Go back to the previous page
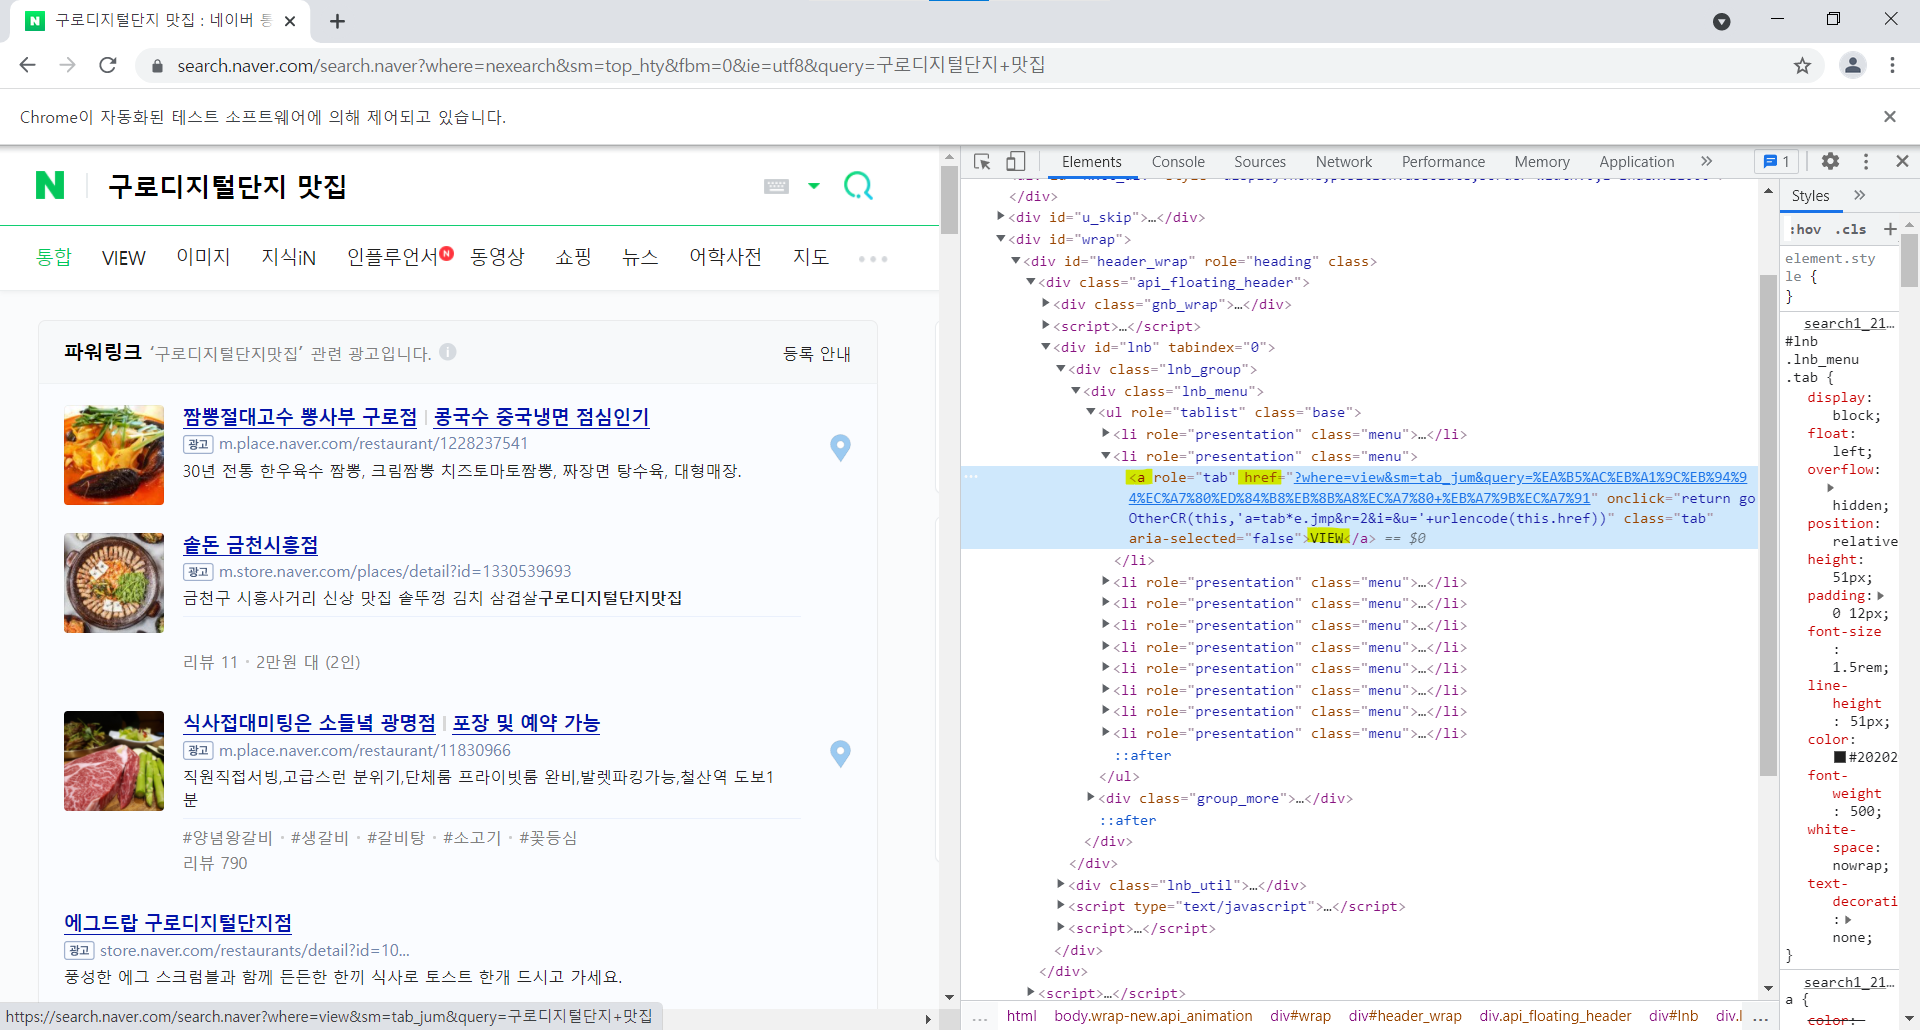The width and height of the screenshot is (1920, 1030). 28,65
